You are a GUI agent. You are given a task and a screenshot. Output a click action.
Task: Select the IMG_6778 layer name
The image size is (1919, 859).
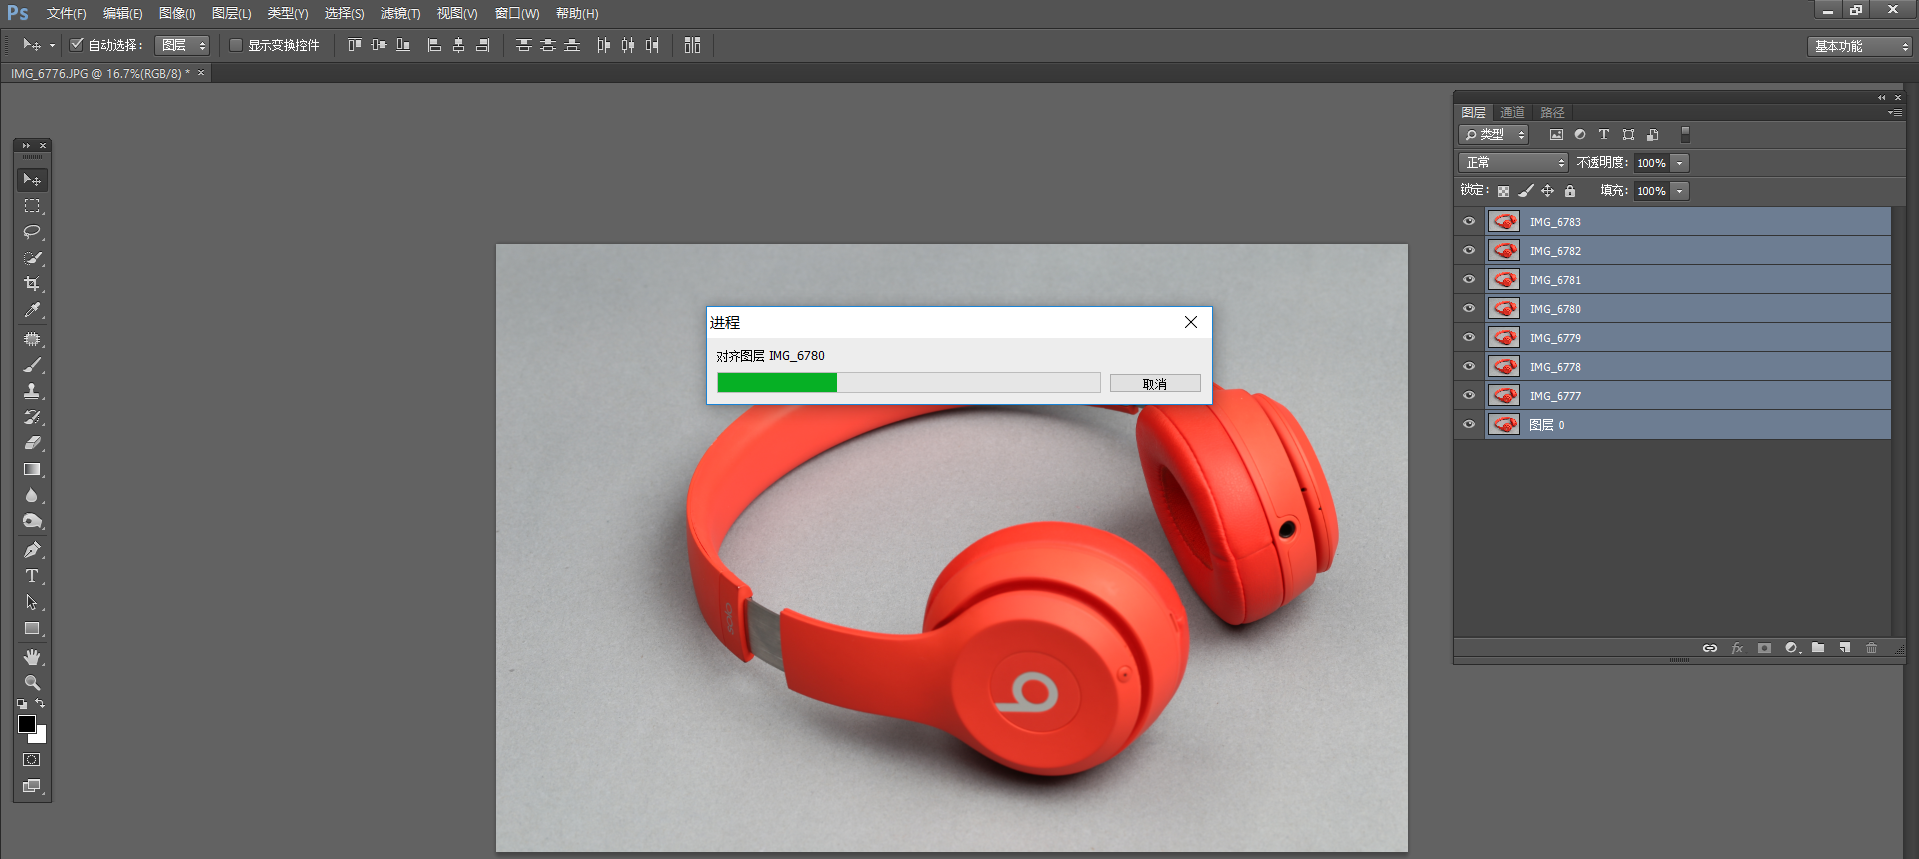pyautogui.click(x=1555, y=367)
